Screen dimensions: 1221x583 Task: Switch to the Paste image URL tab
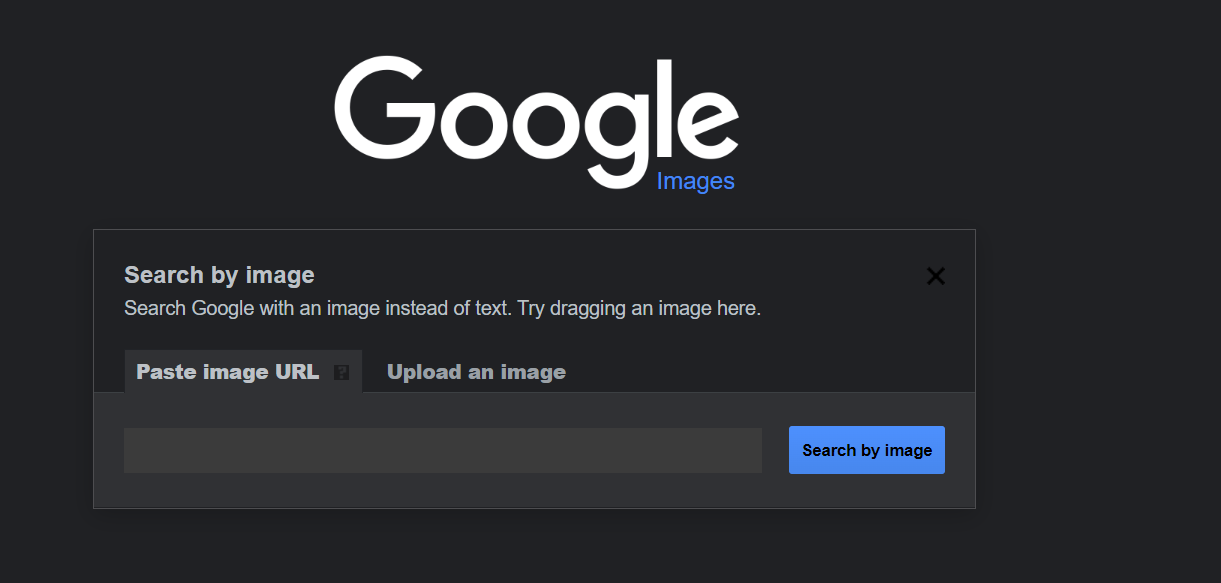coord(227,372)
